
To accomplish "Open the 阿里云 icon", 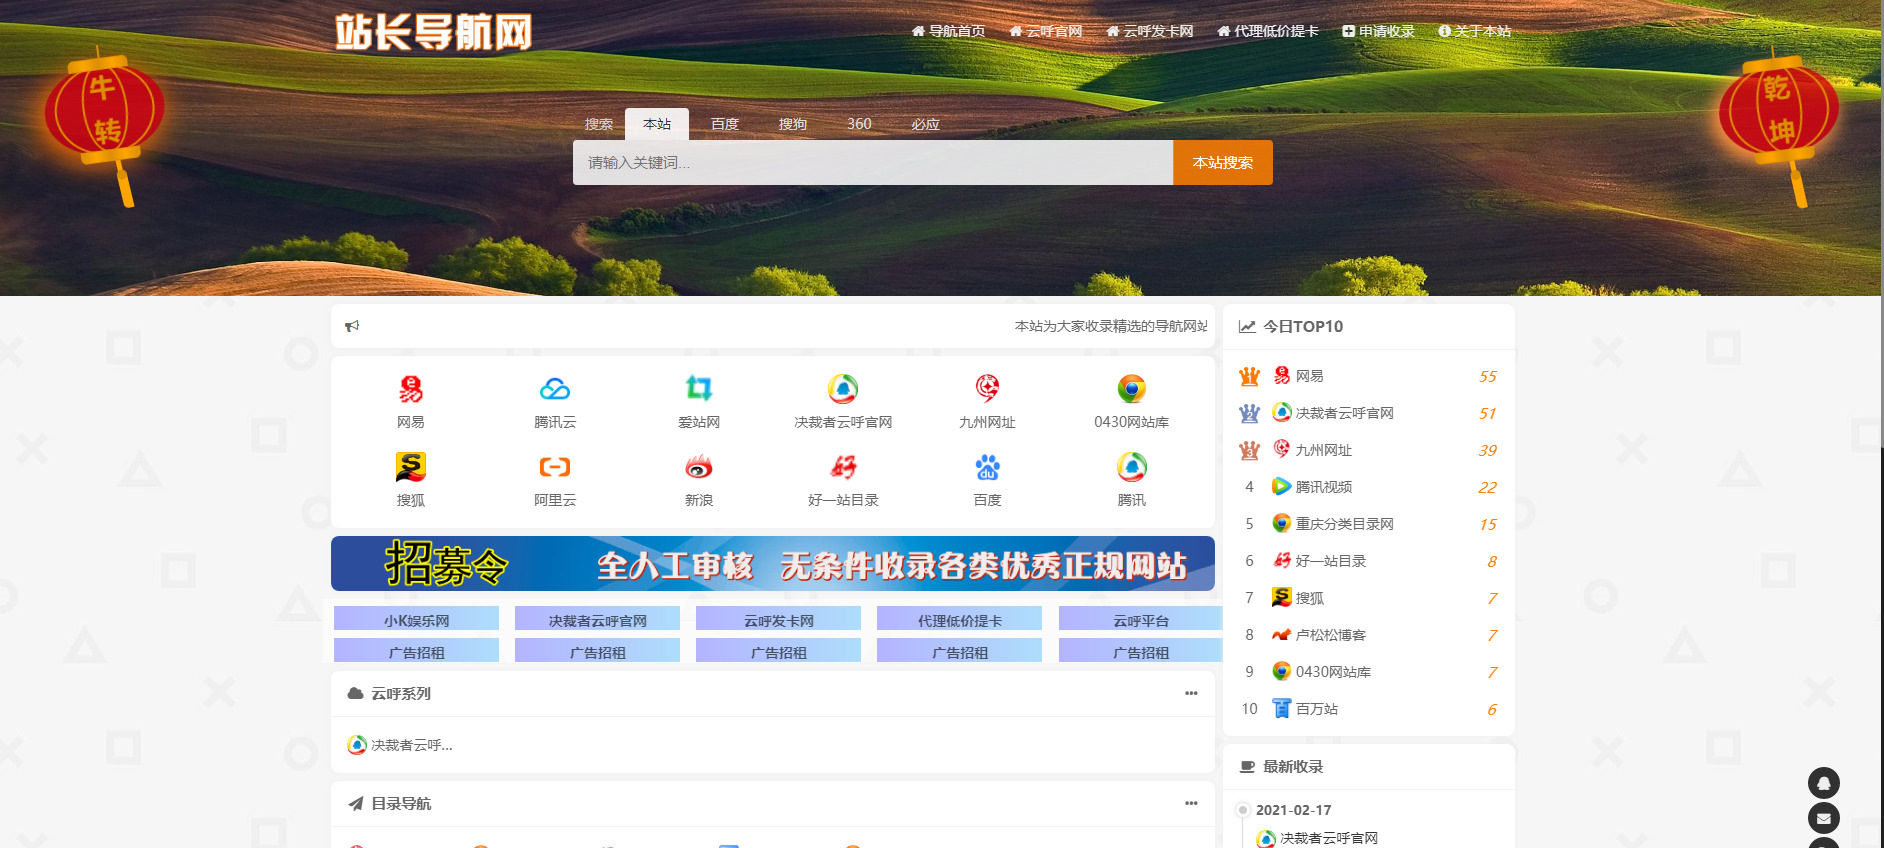I will click(554, 467).
